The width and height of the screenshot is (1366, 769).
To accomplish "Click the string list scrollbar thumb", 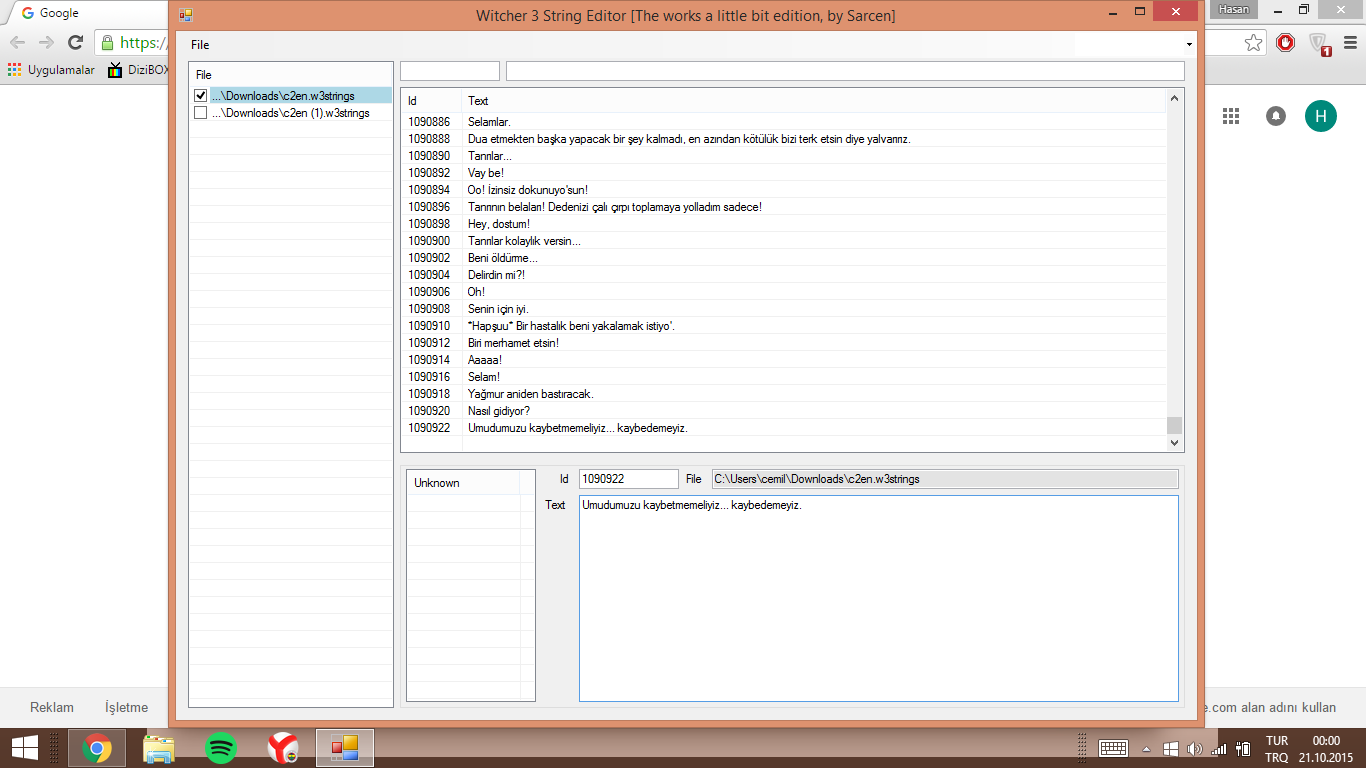I will pyautogui.click(x=1175, y=425).
